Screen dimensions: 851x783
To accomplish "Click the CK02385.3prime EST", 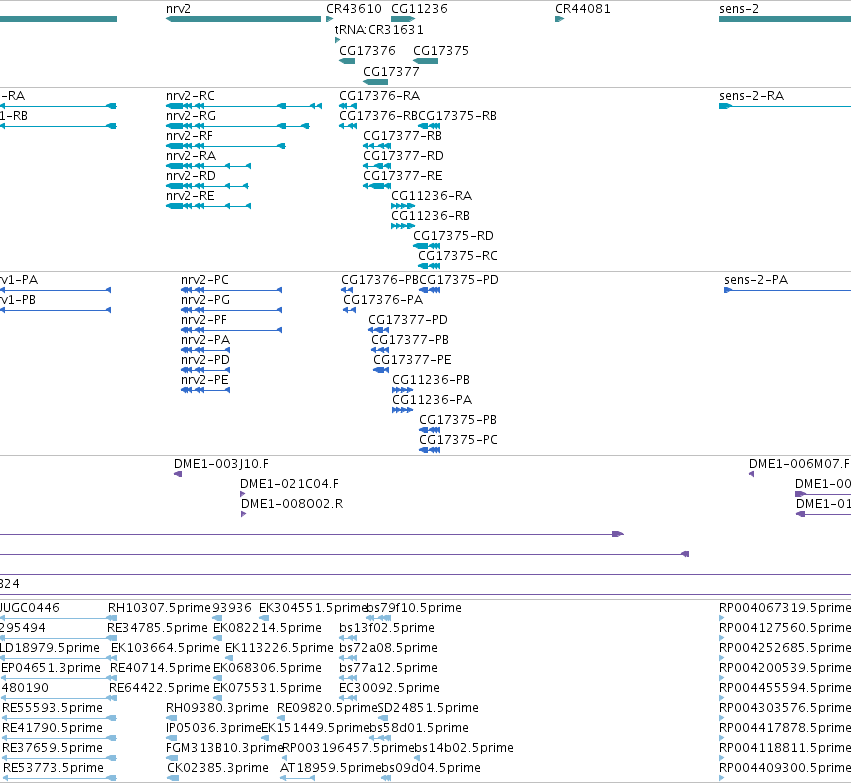I will (x=218, y=768).
